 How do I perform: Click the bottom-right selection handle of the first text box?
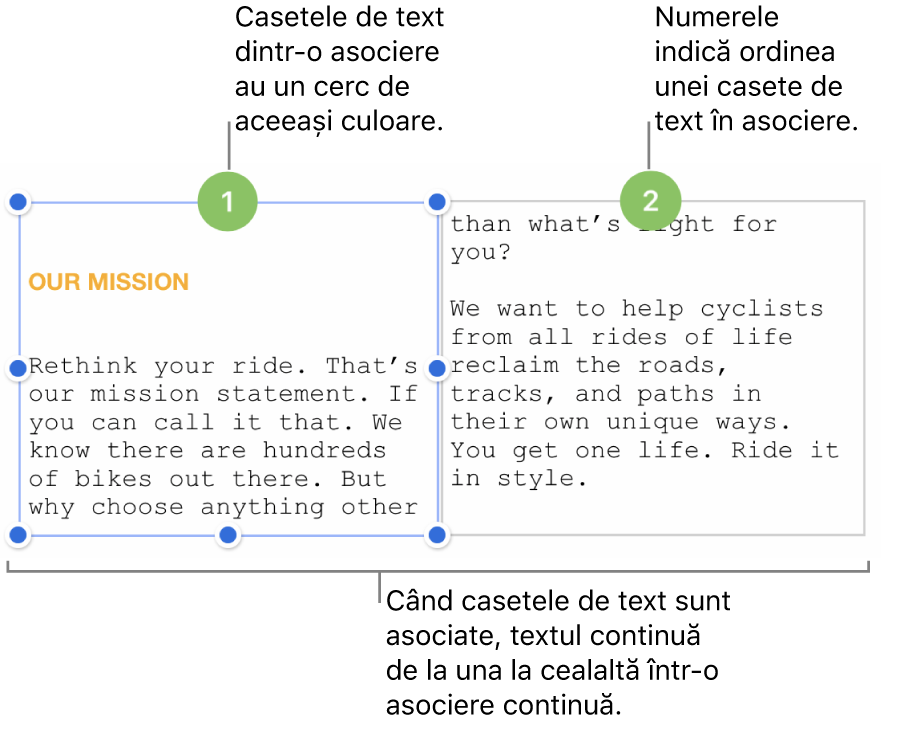[437, 536]
